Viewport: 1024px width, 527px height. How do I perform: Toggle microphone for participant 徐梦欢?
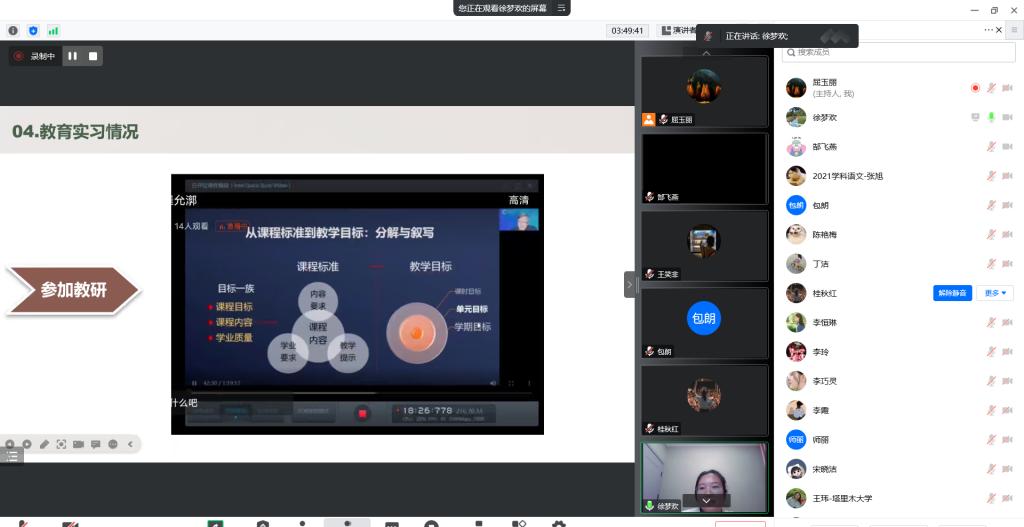point(991,117)
